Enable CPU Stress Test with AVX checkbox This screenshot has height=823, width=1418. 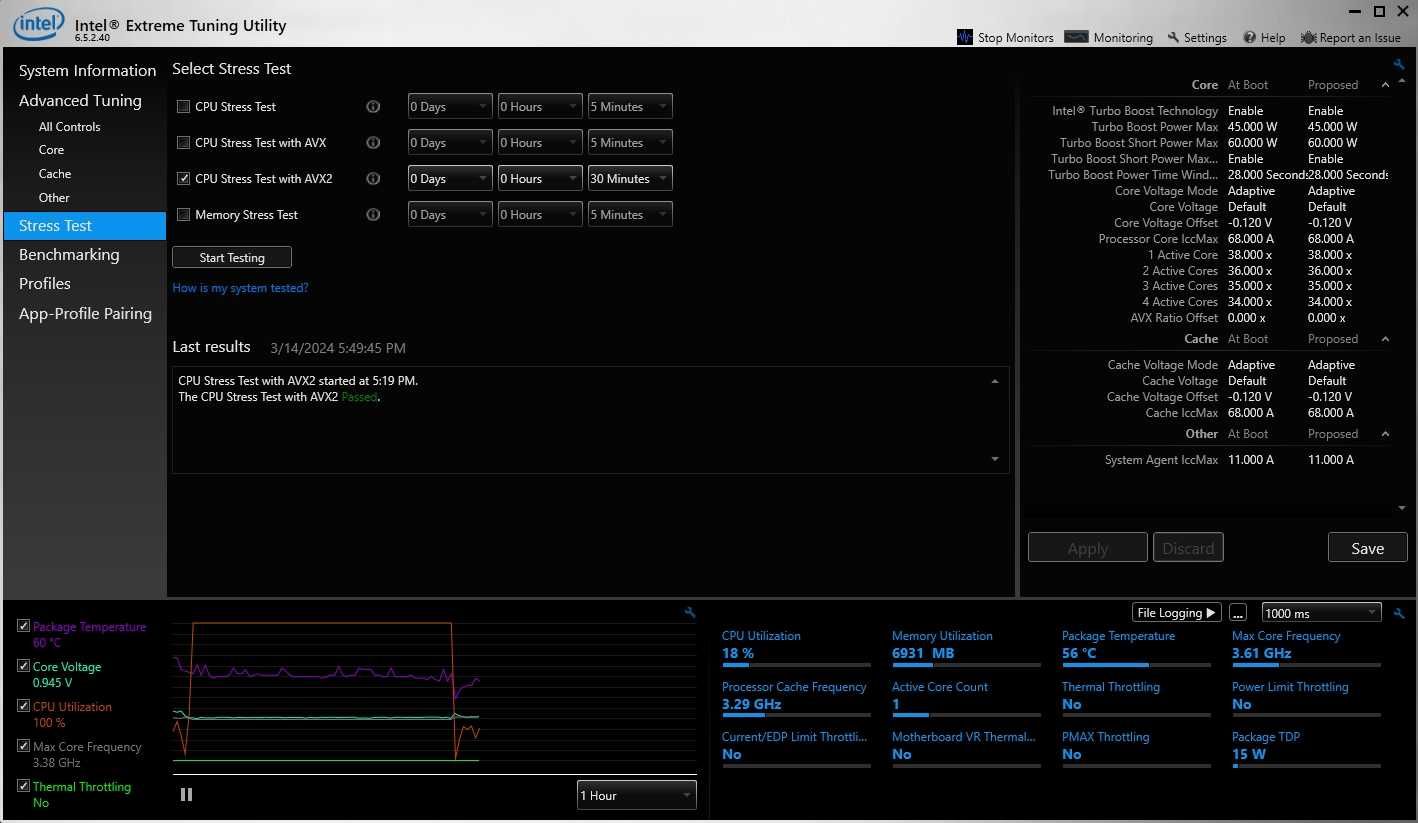coord(183,142)
